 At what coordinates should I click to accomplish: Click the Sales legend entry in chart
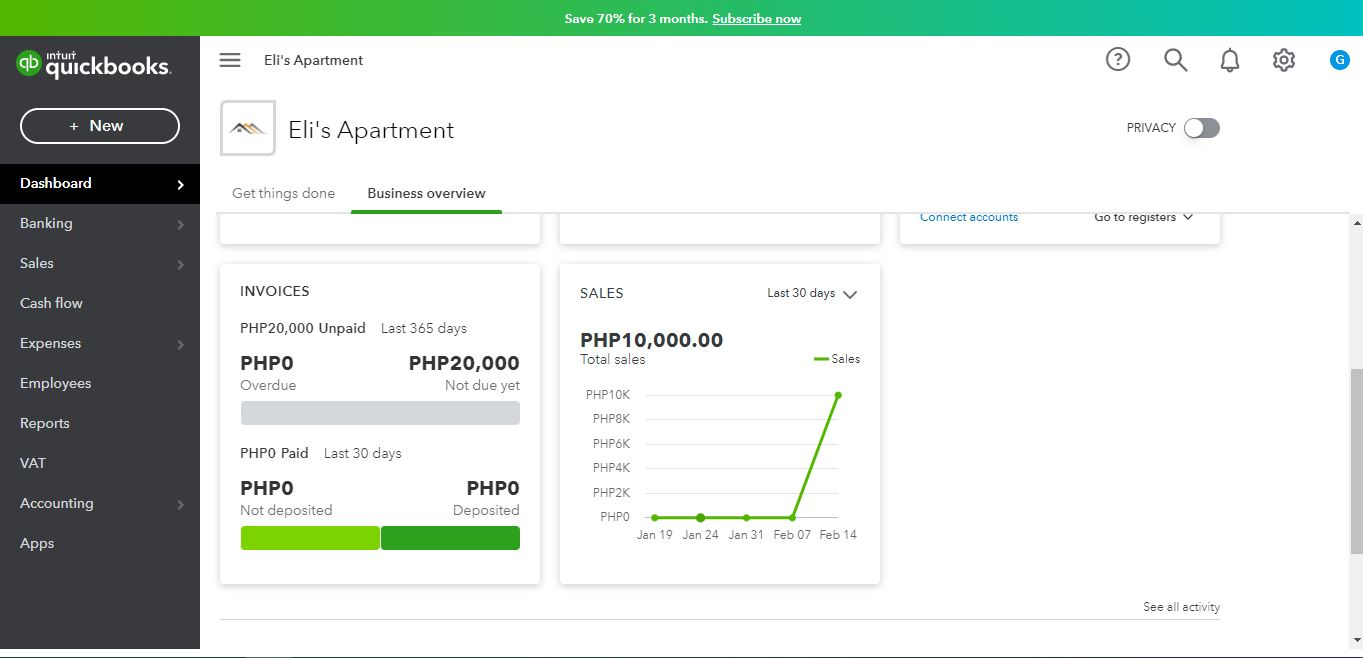click(x=837, y=359)
